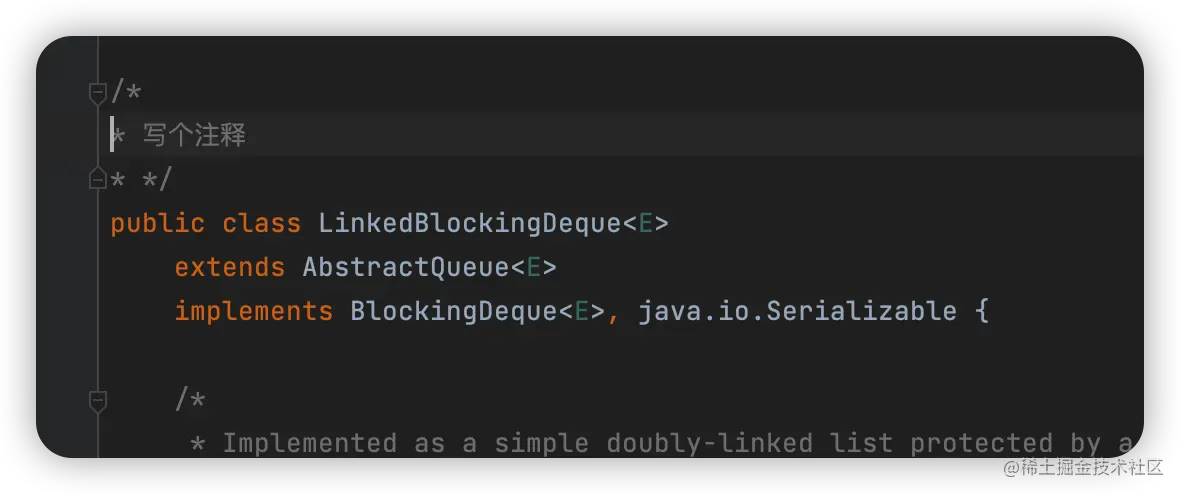This screenshot has width=1180, height=494.
Task: Click the opening curly brace after Serializable
Action: coord(980,311)
